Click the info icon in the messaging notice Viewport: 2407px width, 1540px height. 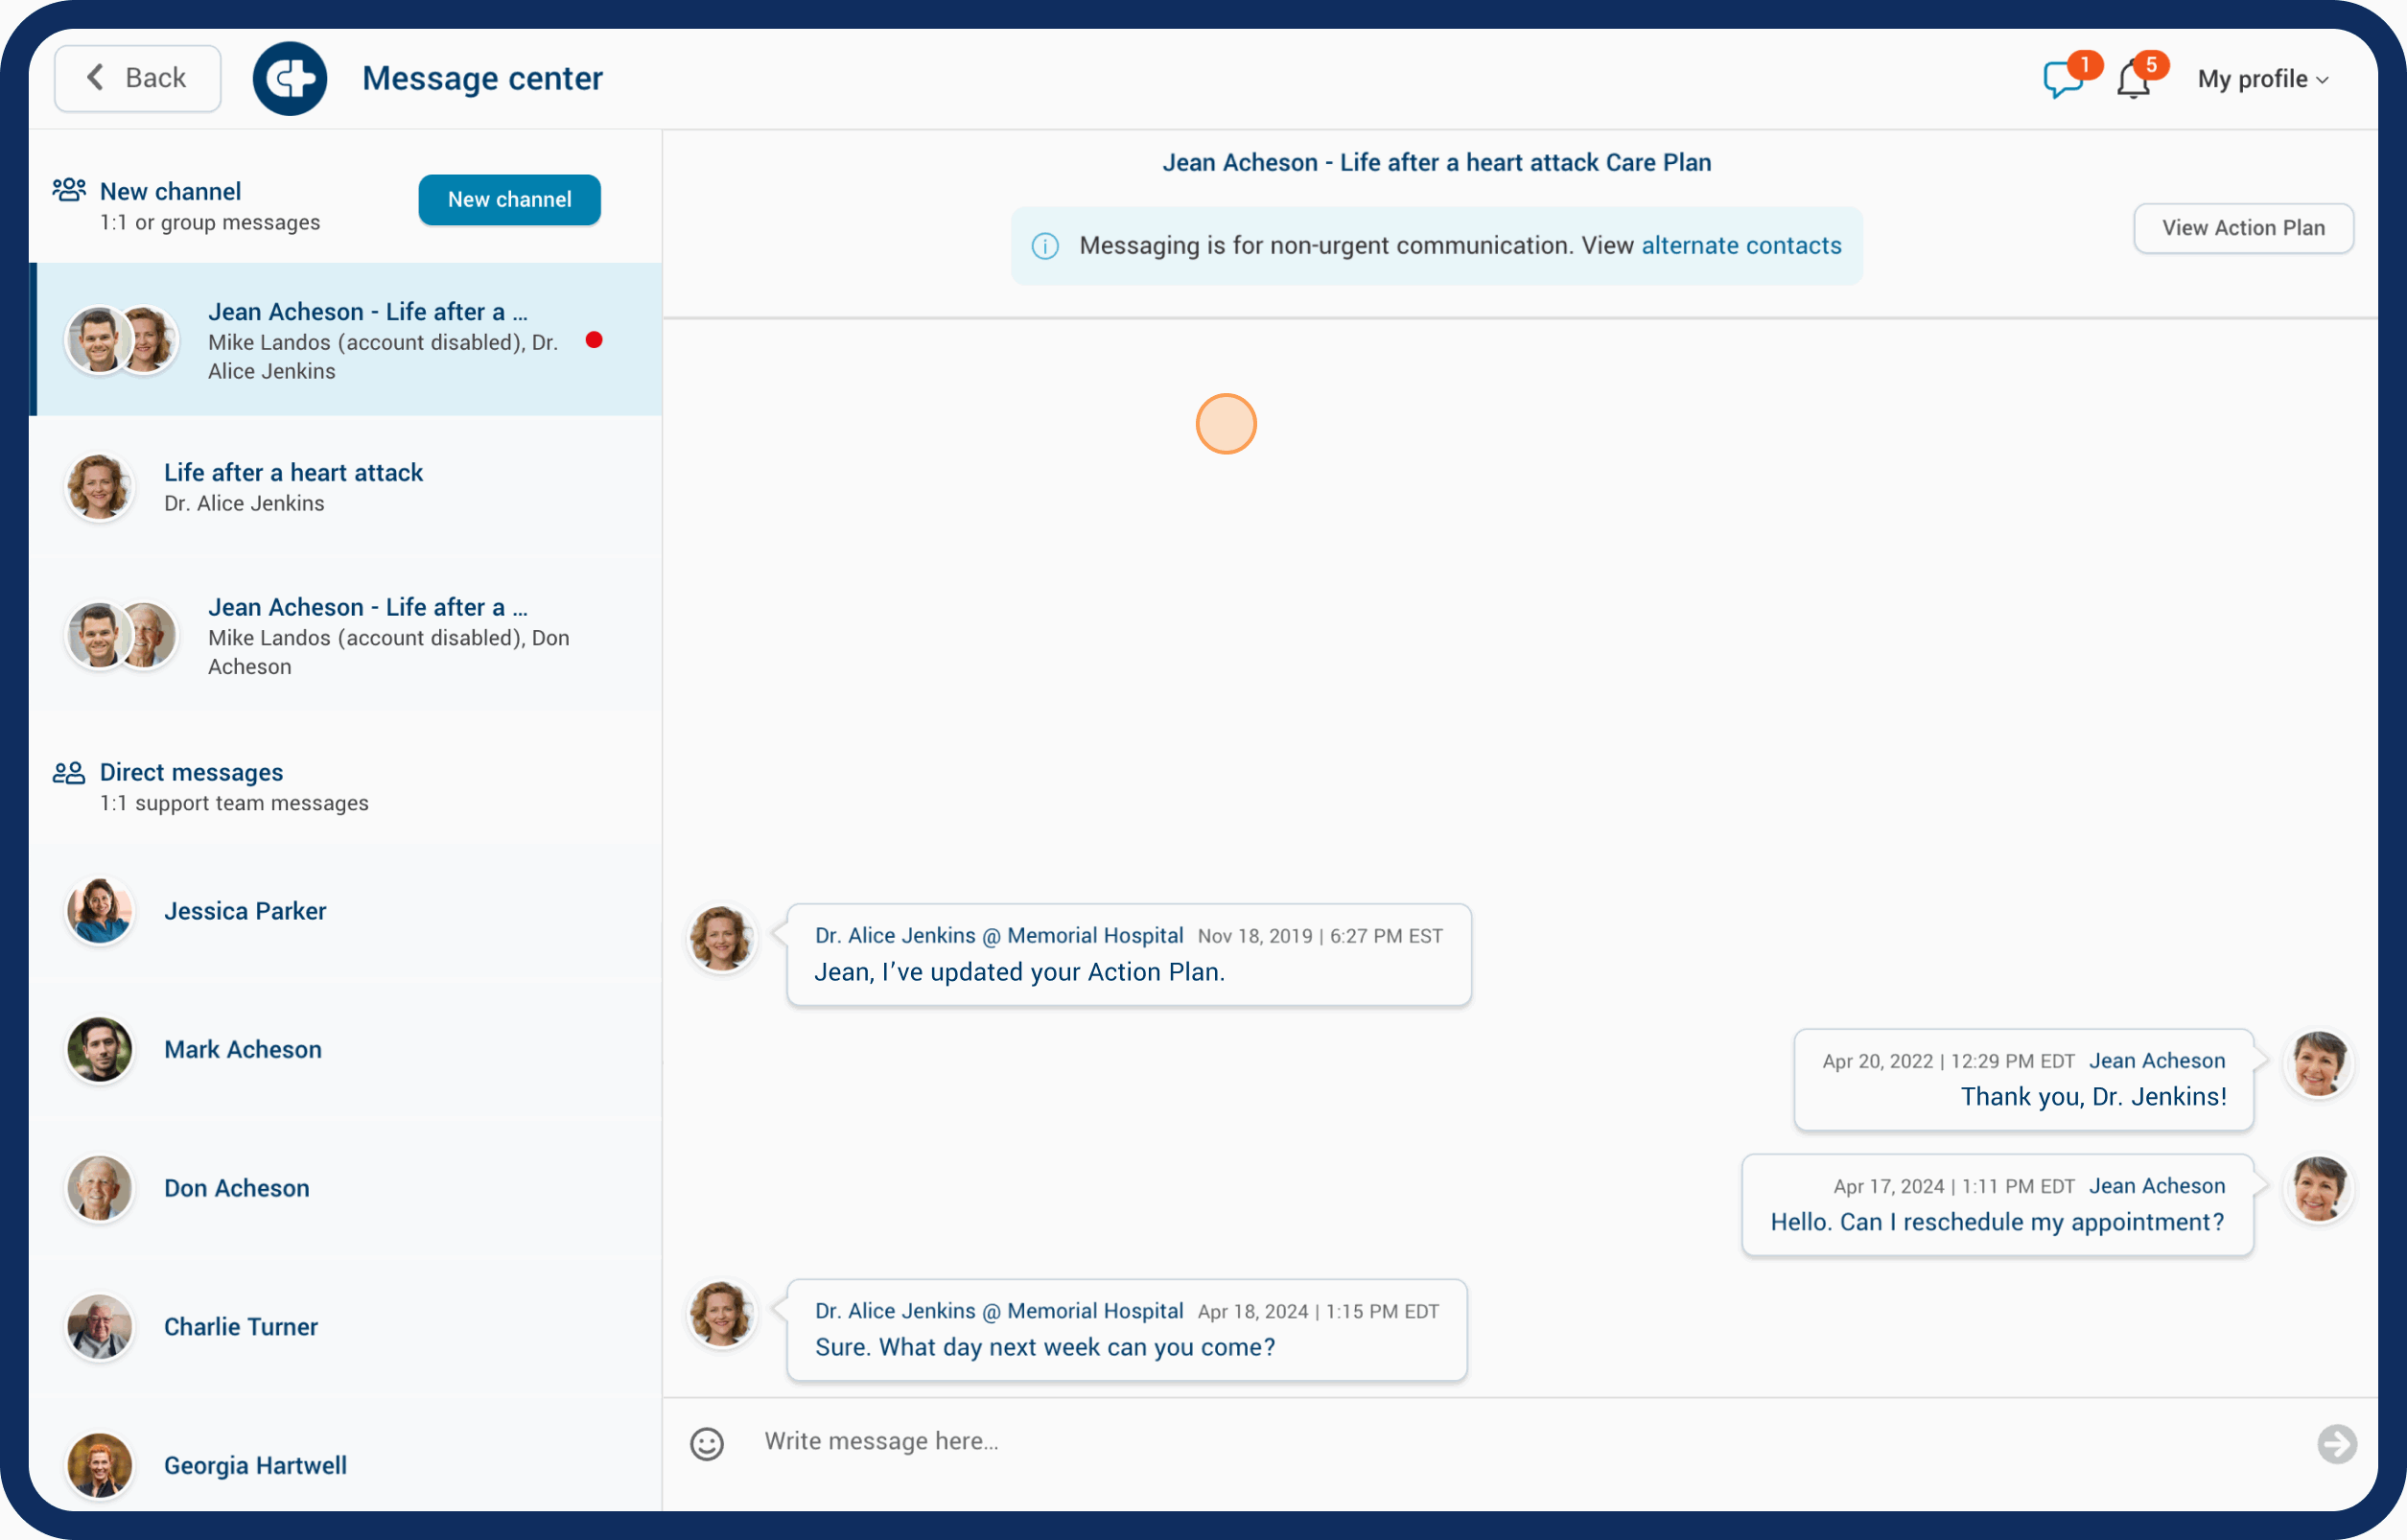click(1045, 246)
